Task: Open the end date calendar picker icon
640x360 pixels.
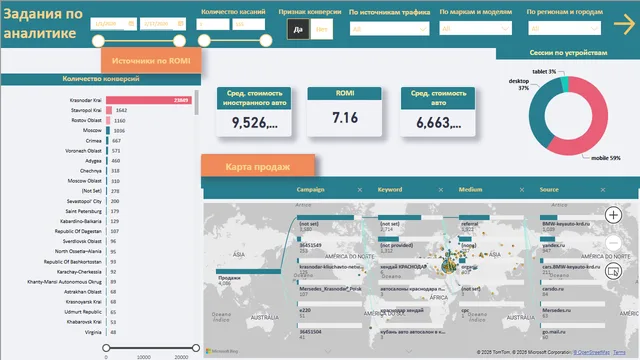Action: click(180, 24)
